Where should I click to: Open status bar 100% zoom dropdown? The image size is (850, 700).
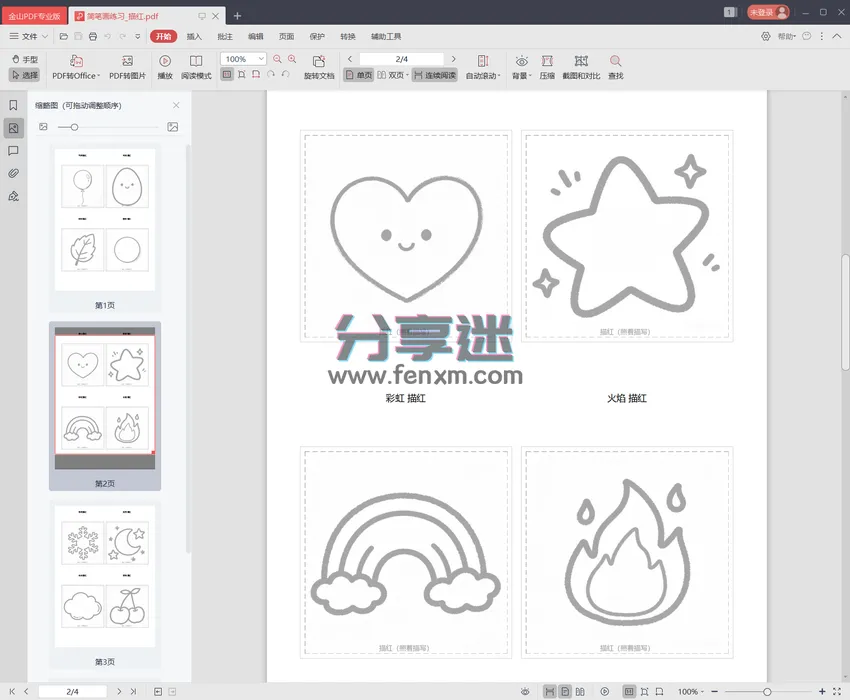[691, 691]
